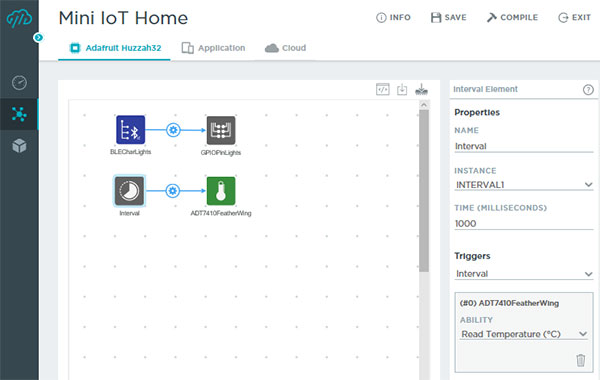Switch to the Adafruit Huzzah32 tab

coord(115,48)
